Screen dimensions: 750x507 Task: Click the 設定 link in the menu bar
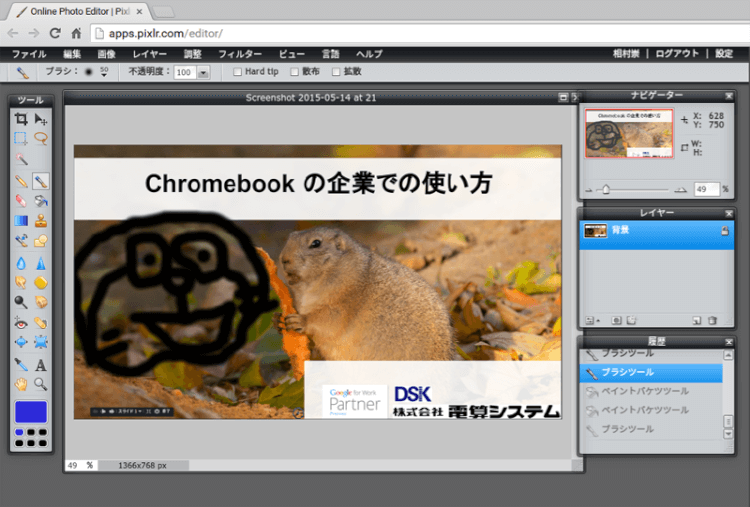click(x=725, y=53)
